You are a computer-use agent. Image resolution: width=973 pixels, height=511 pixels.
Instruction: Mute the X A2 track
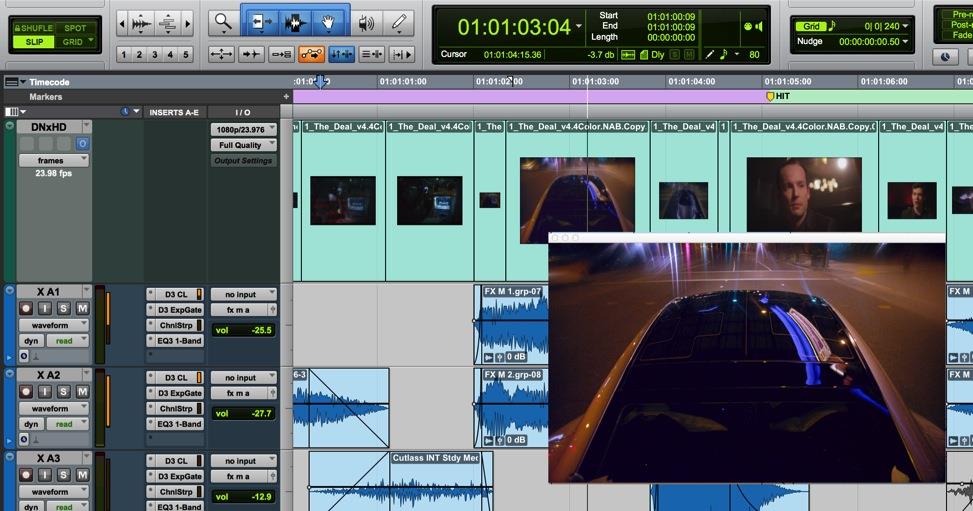click(82, 392)
